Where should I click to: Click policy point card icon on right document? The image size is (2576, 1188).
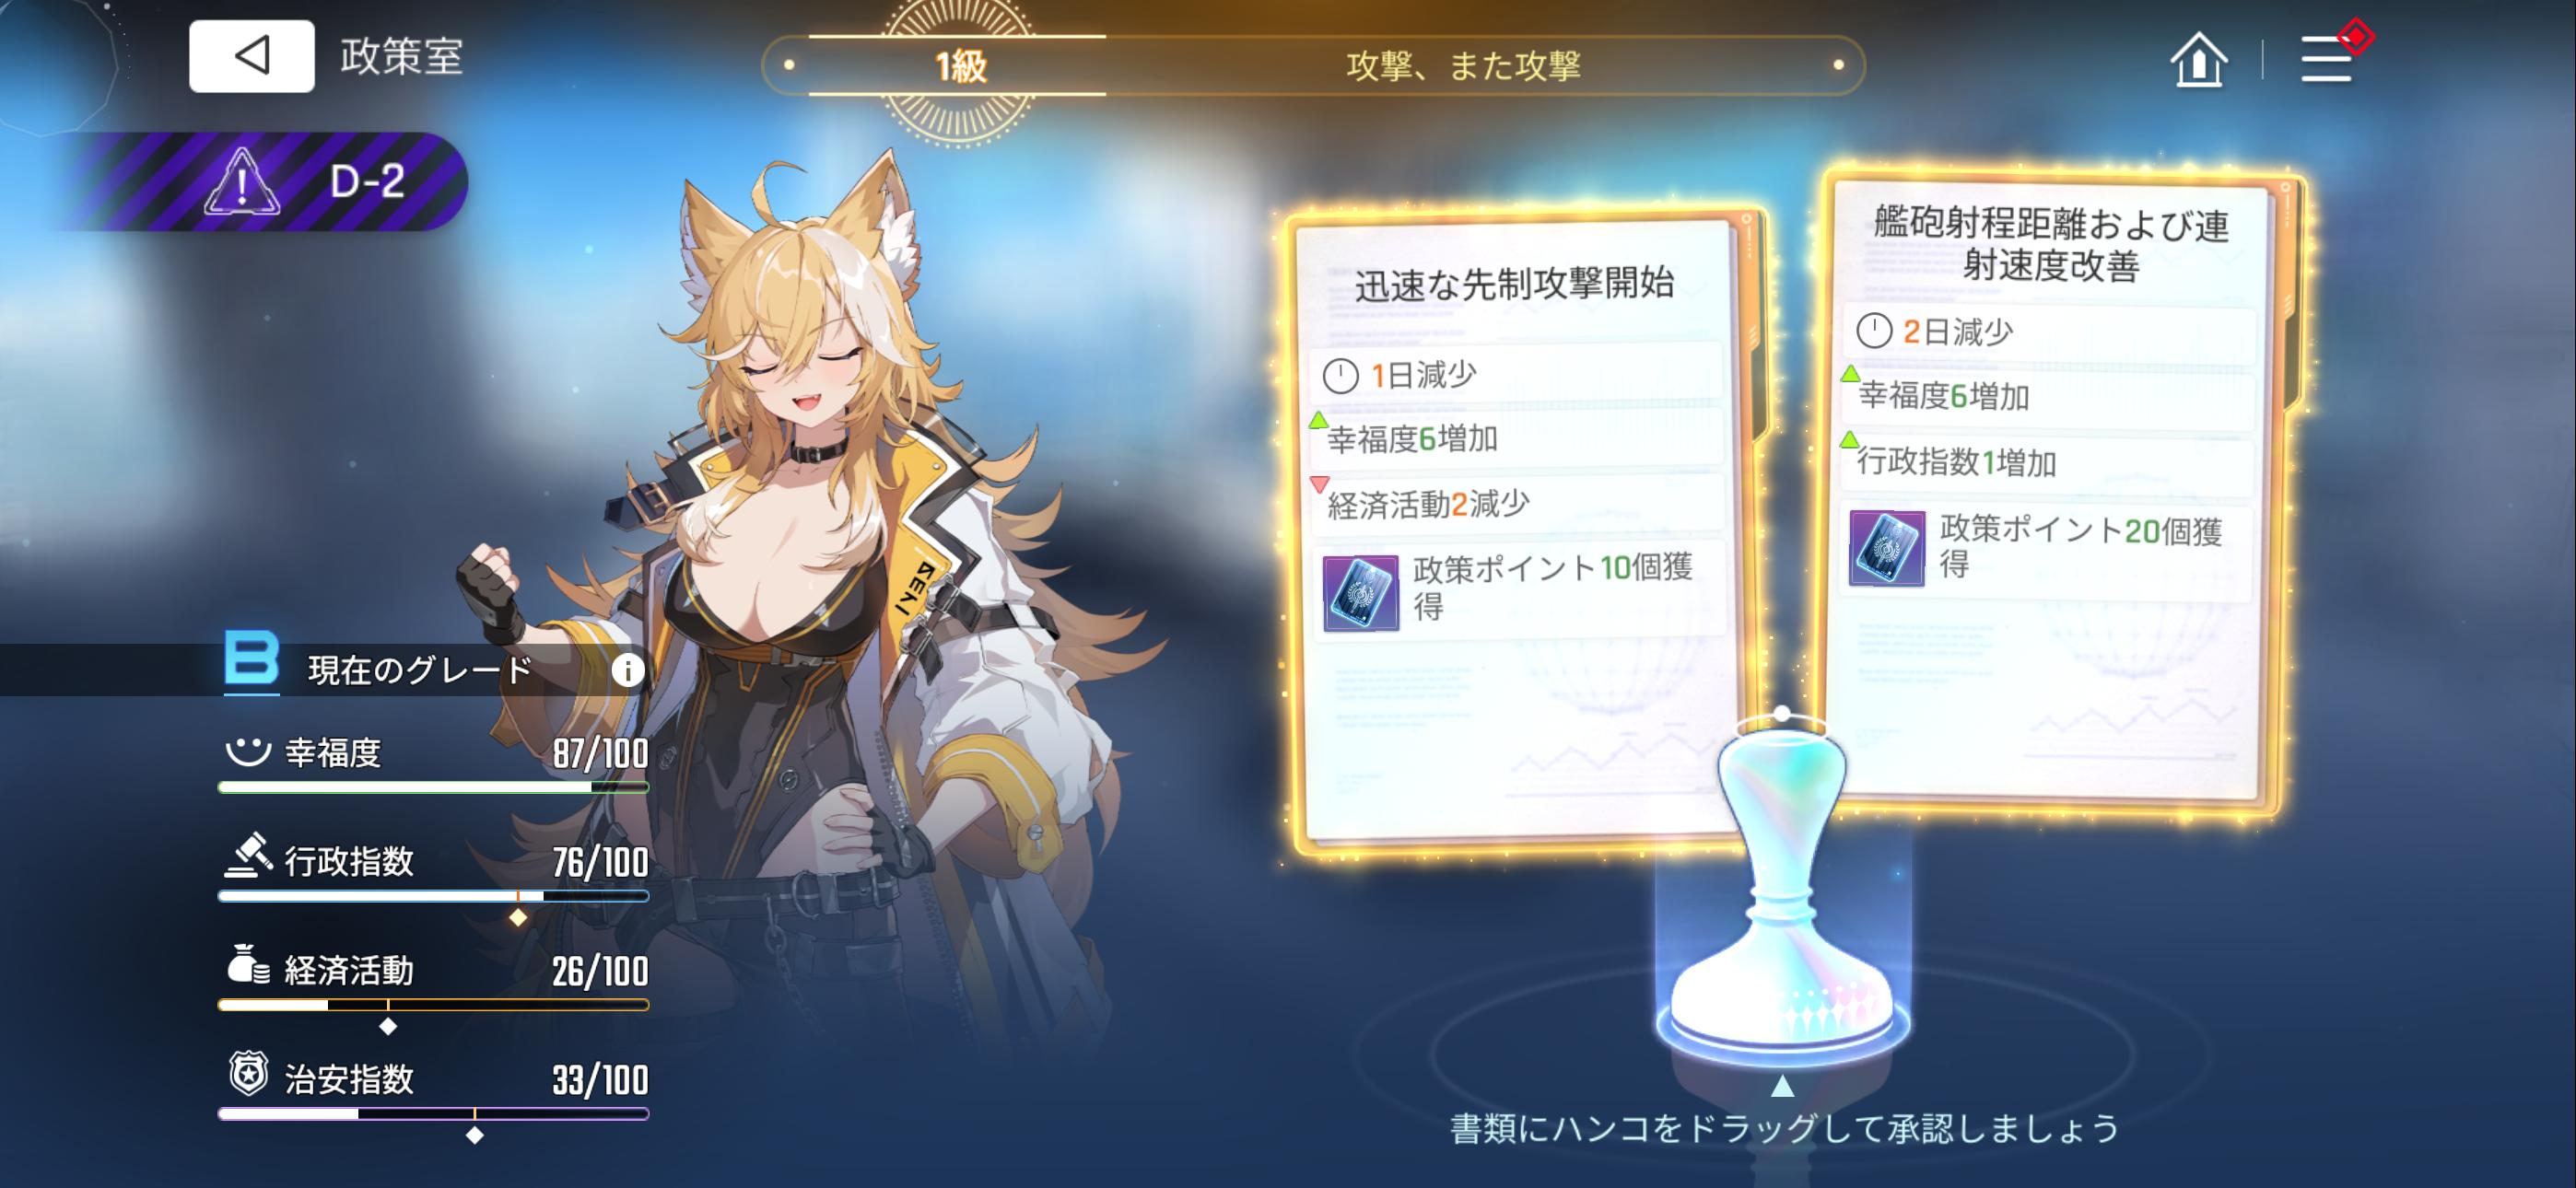[x=1886, y=548]
